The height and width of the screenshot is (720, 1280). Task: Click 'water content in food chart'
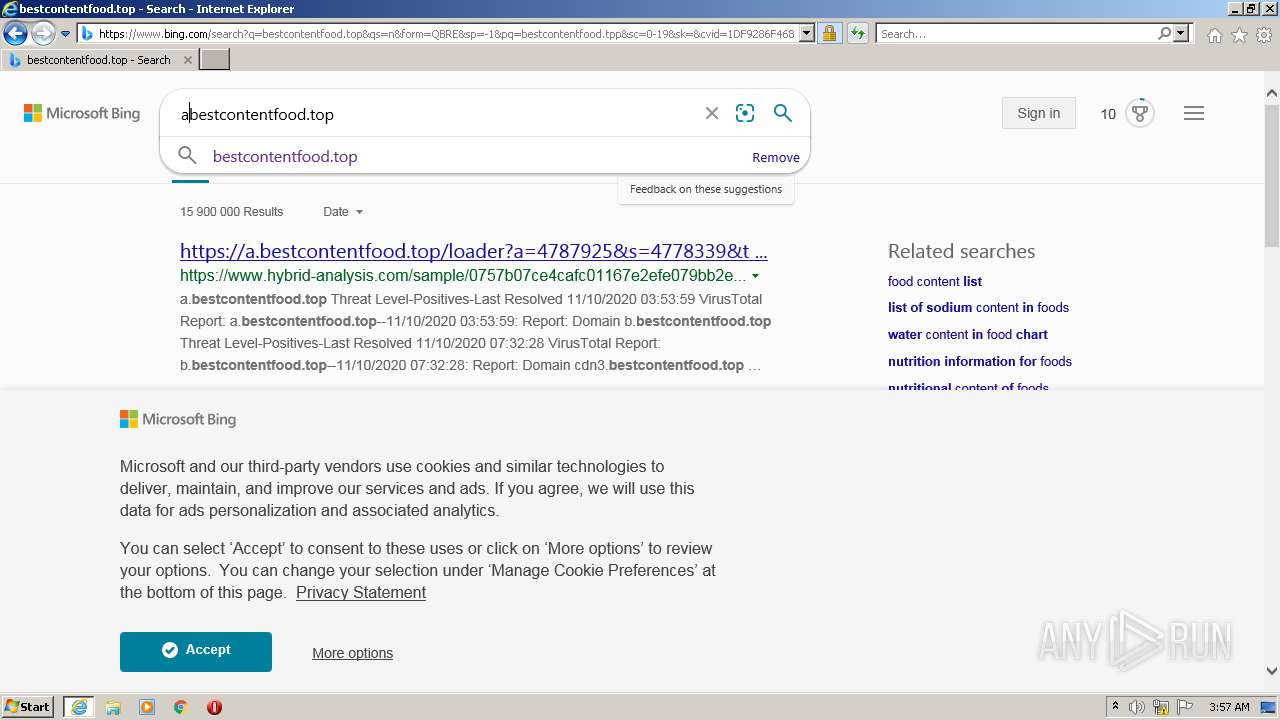click(x=968, y=335)
